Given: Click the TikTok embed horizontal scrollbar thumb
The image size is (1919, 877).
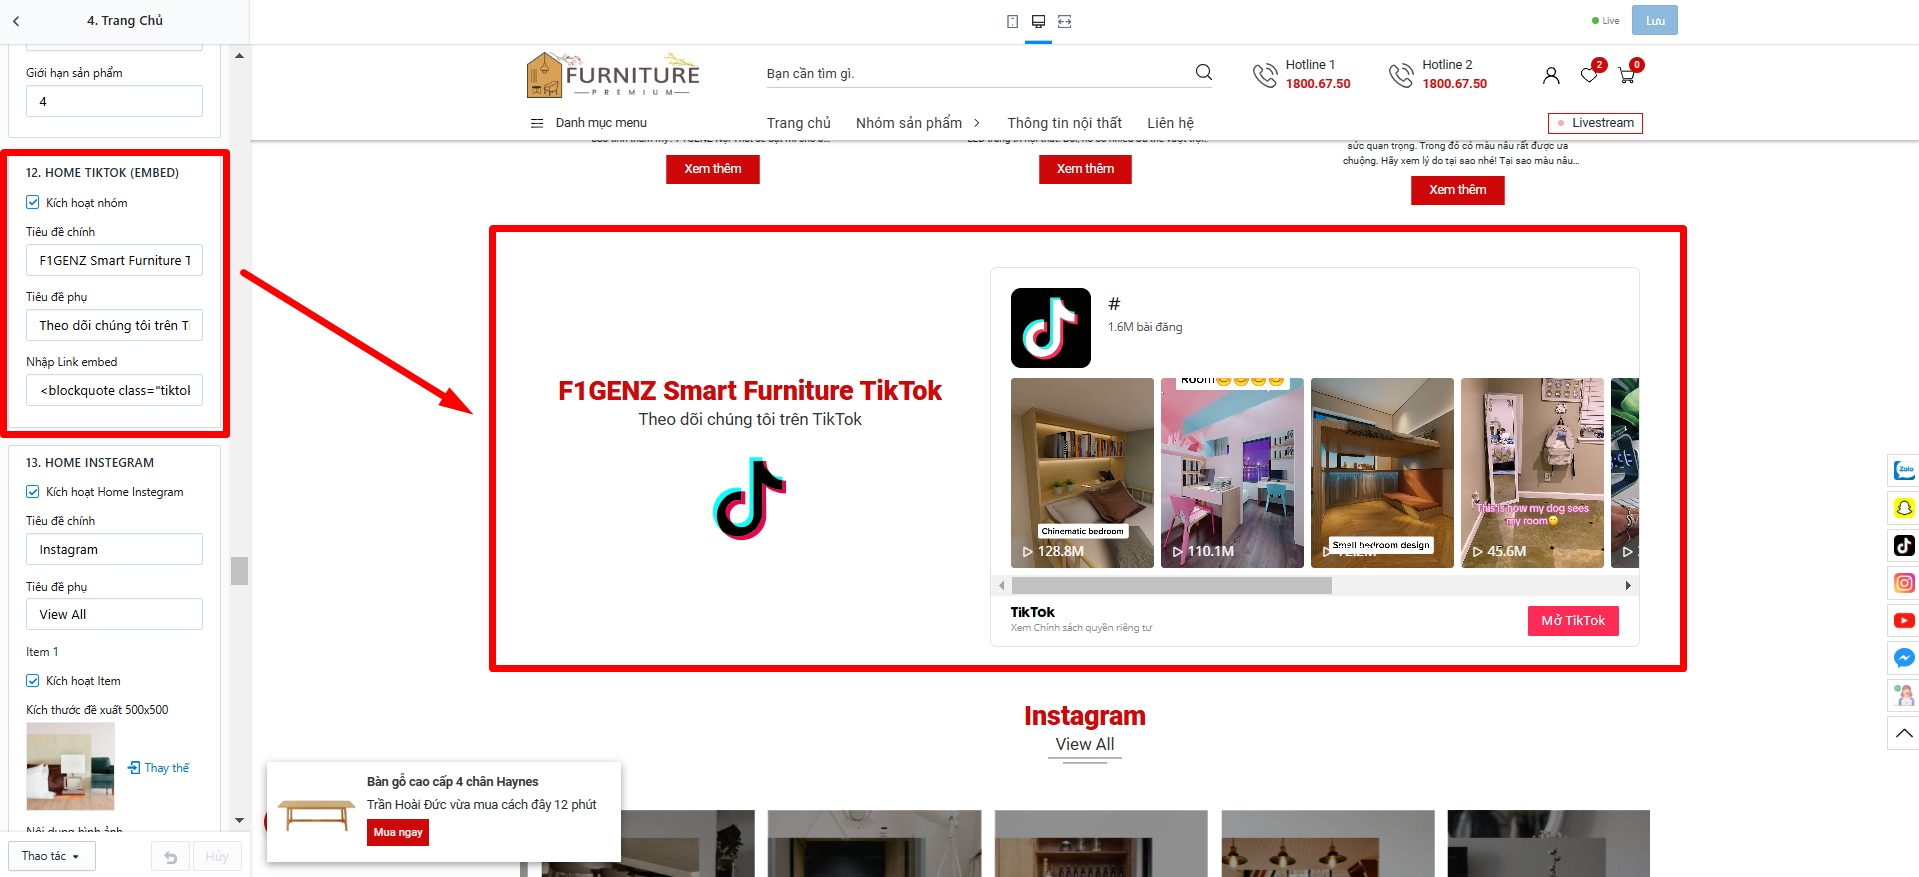Looking at the screenshot, I should pos(1171,585).
